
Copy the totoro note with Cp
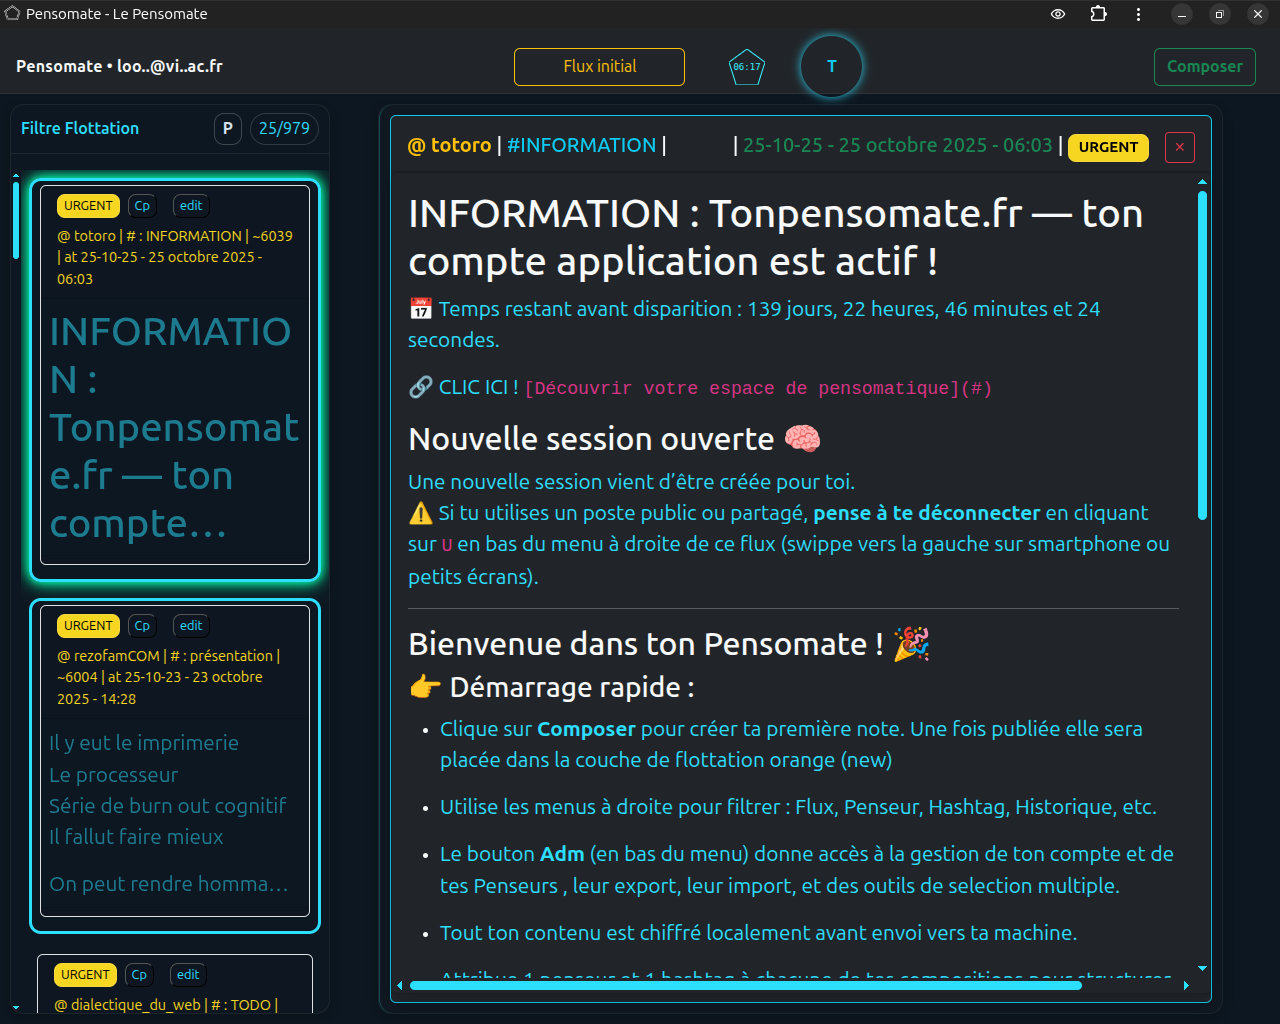(142, 206)
